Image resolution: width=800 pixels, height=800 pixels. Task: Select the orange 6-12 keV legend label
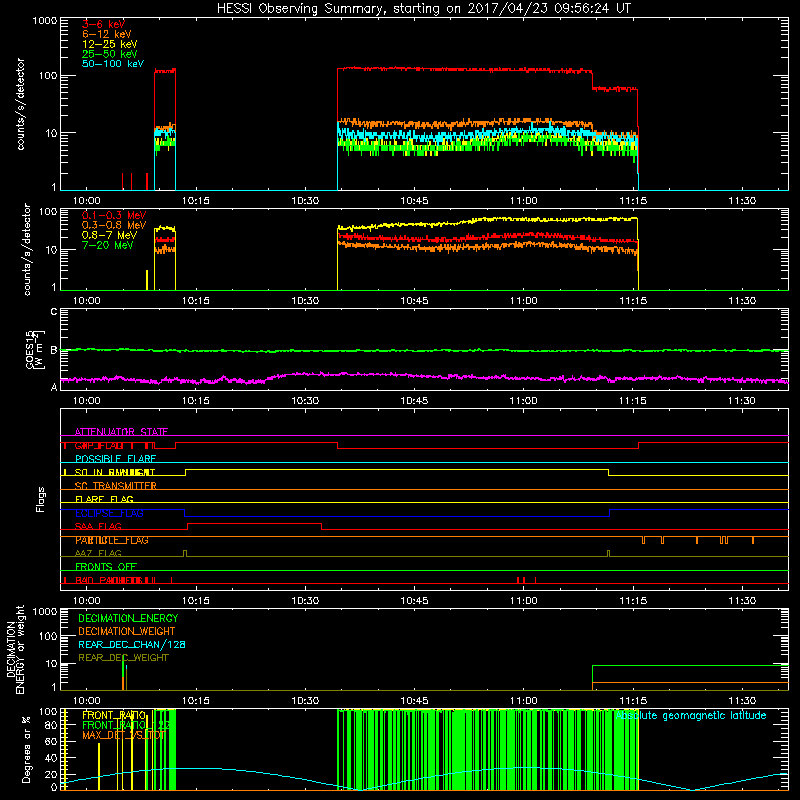(107, 34)
